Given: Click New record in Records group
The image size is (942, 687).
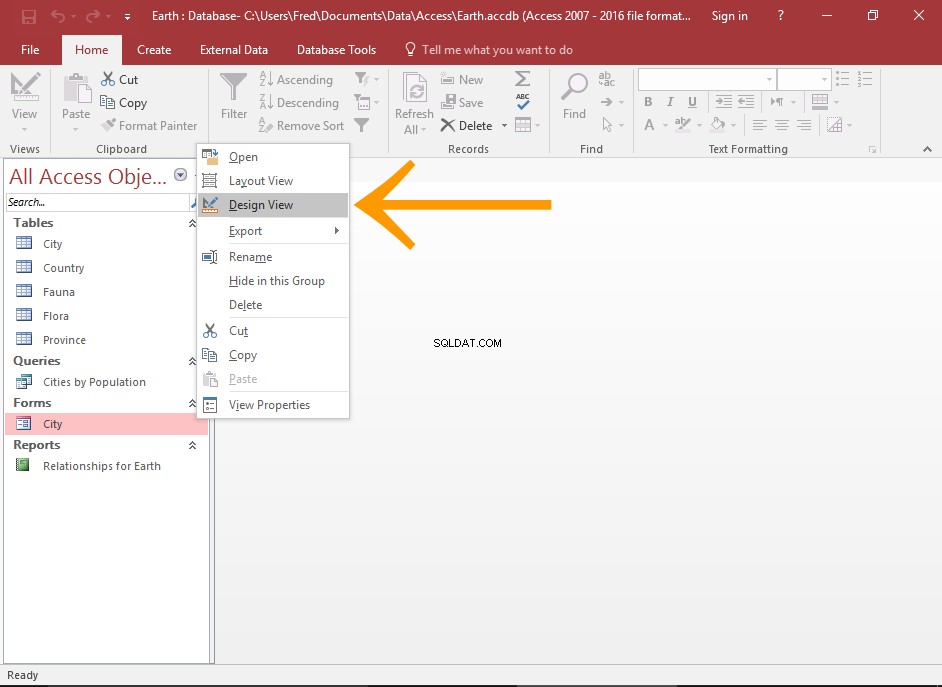Looking at the screenshot, I should click(x=462, y=79).
